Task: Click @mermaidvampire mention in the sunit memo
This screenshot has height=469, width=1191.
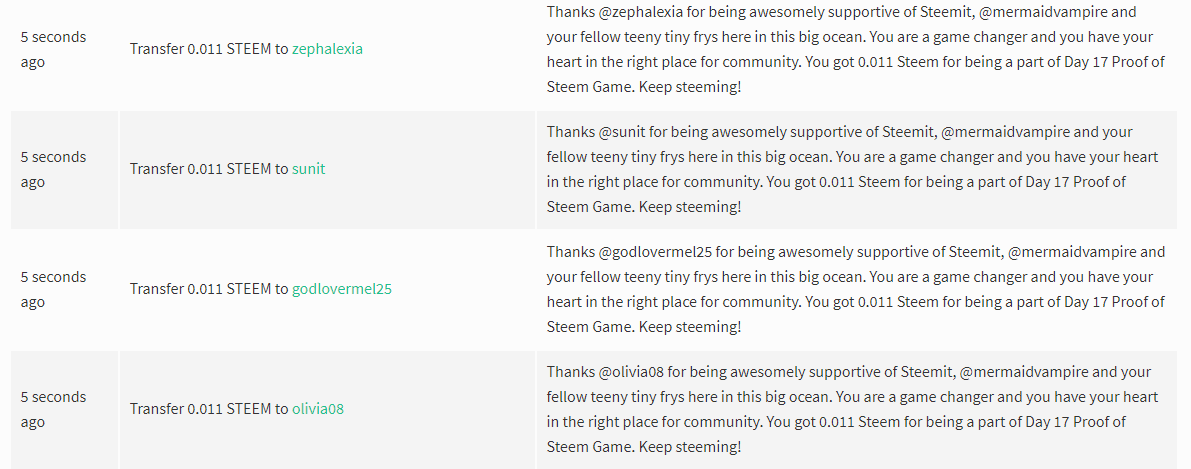Action: [1006, 132]
